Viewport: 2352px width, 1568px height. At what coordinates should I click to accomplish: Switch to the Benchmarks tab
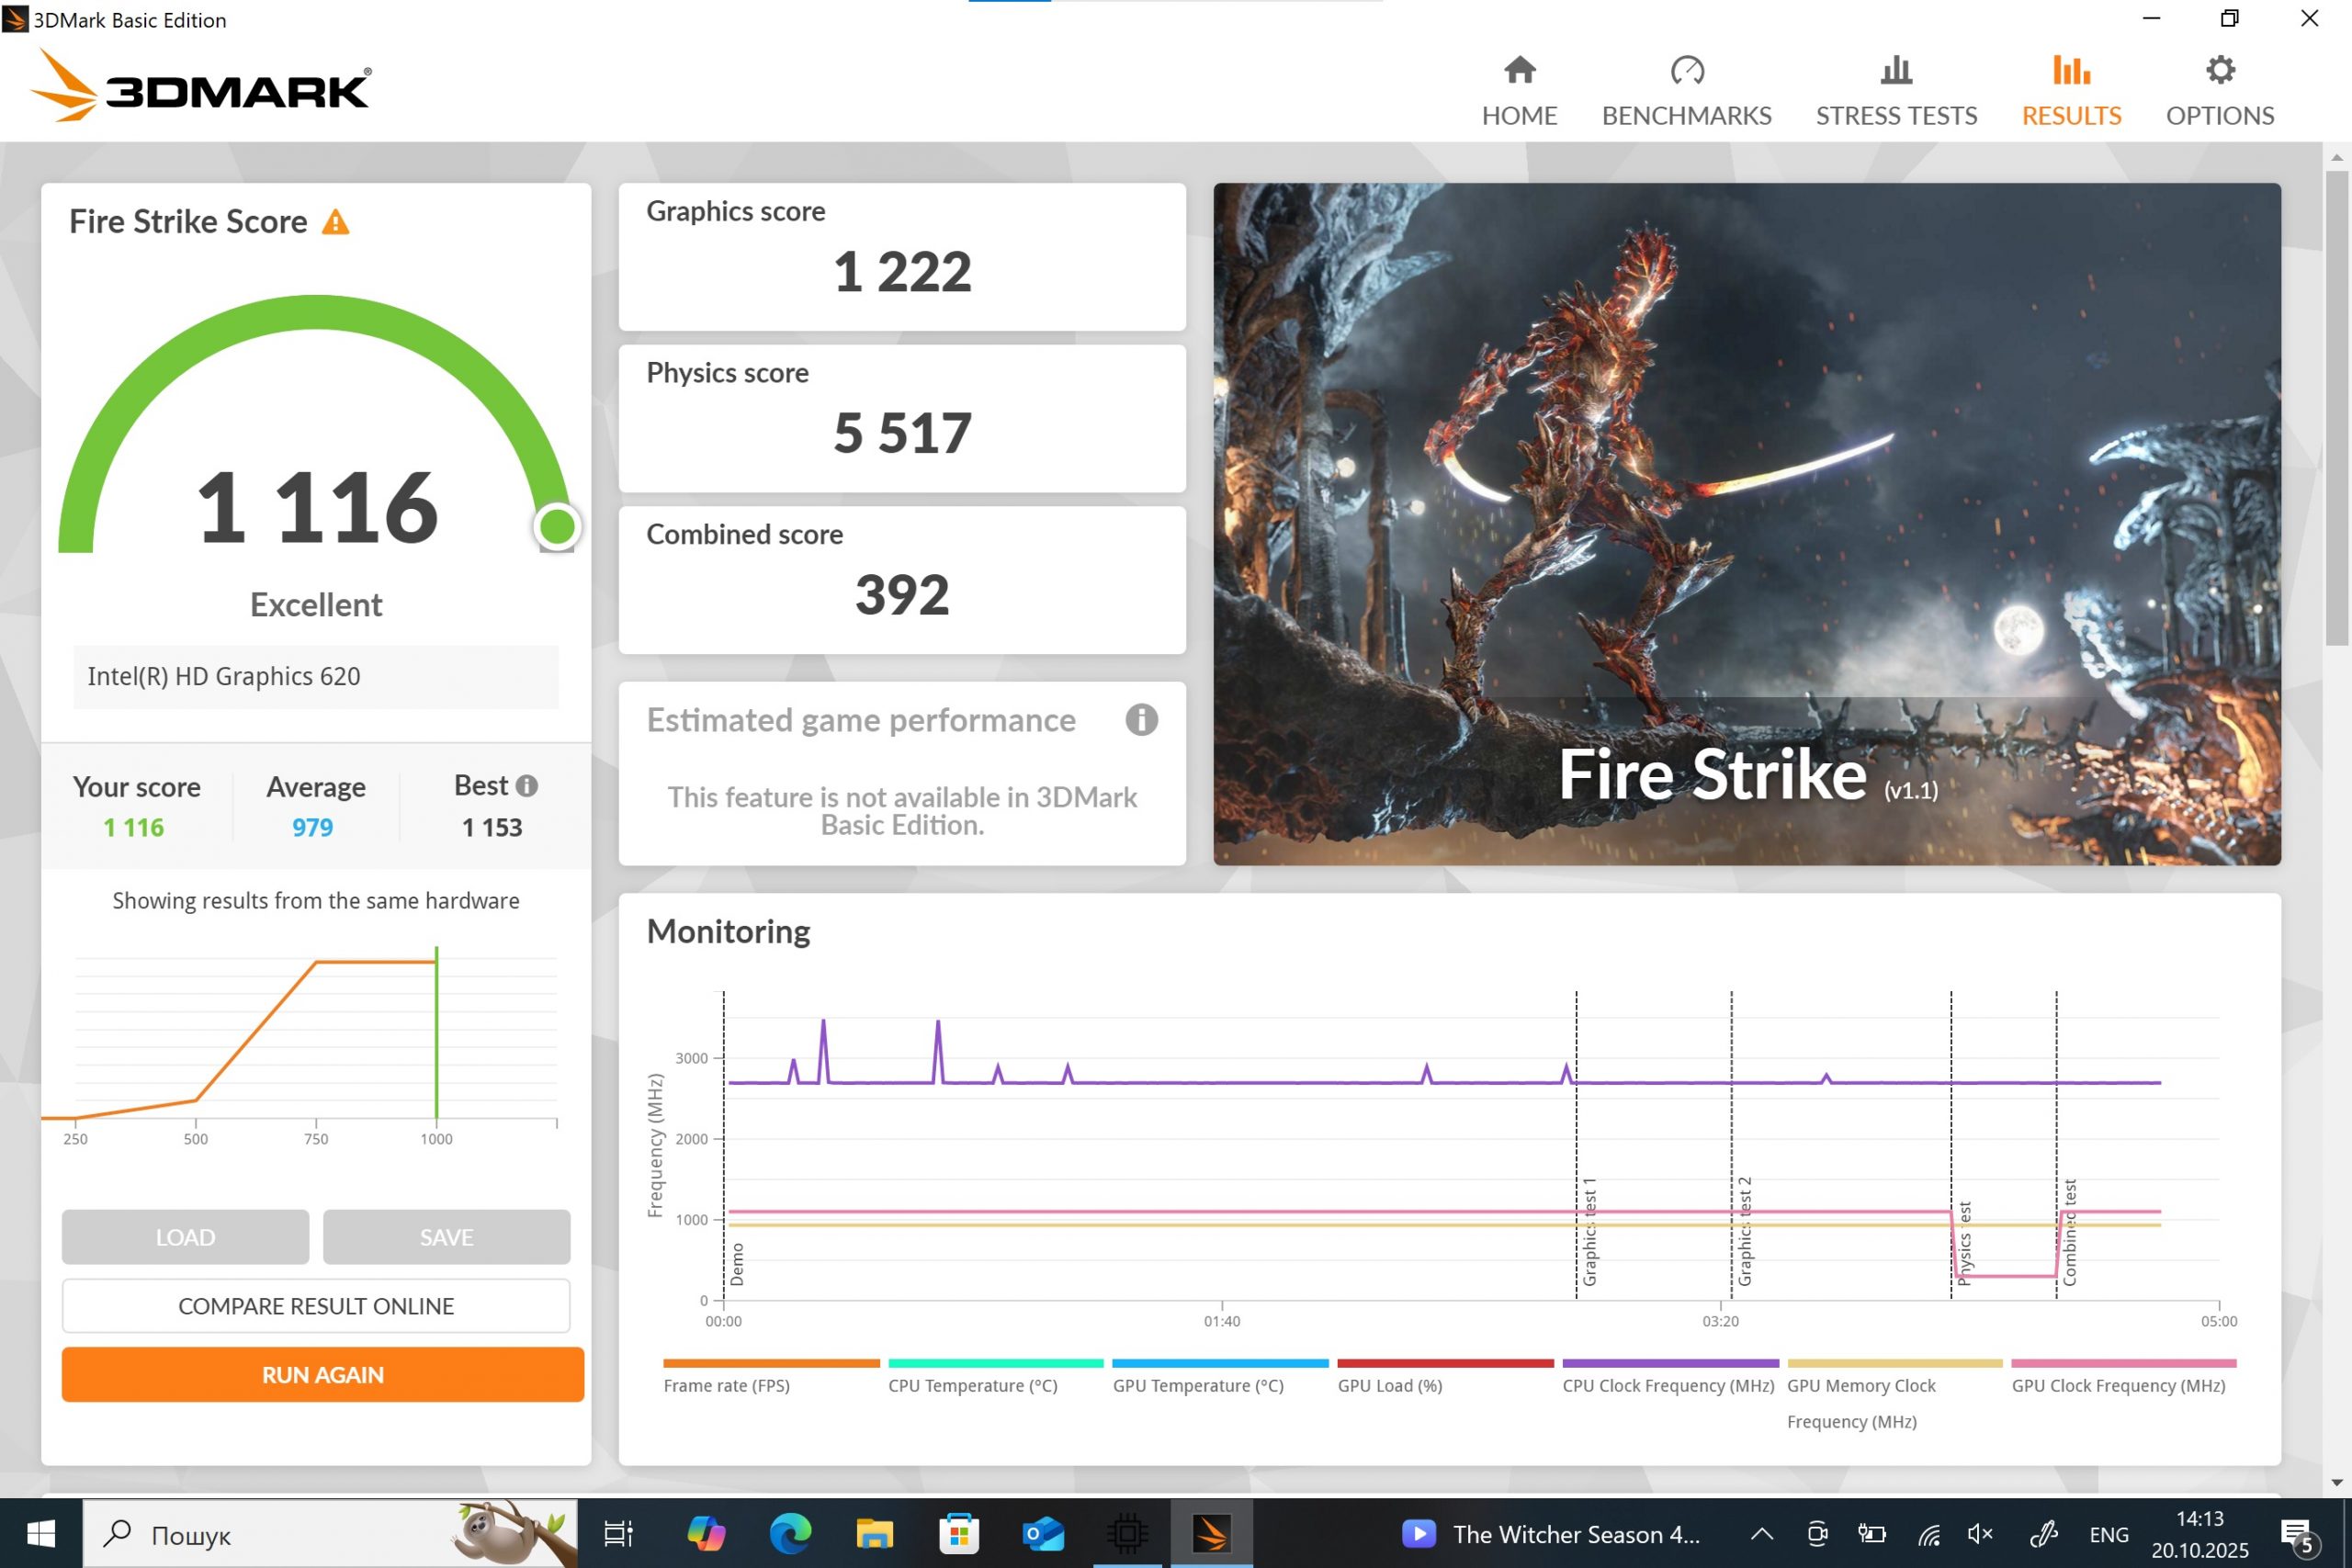click(x=1686, y=90)
